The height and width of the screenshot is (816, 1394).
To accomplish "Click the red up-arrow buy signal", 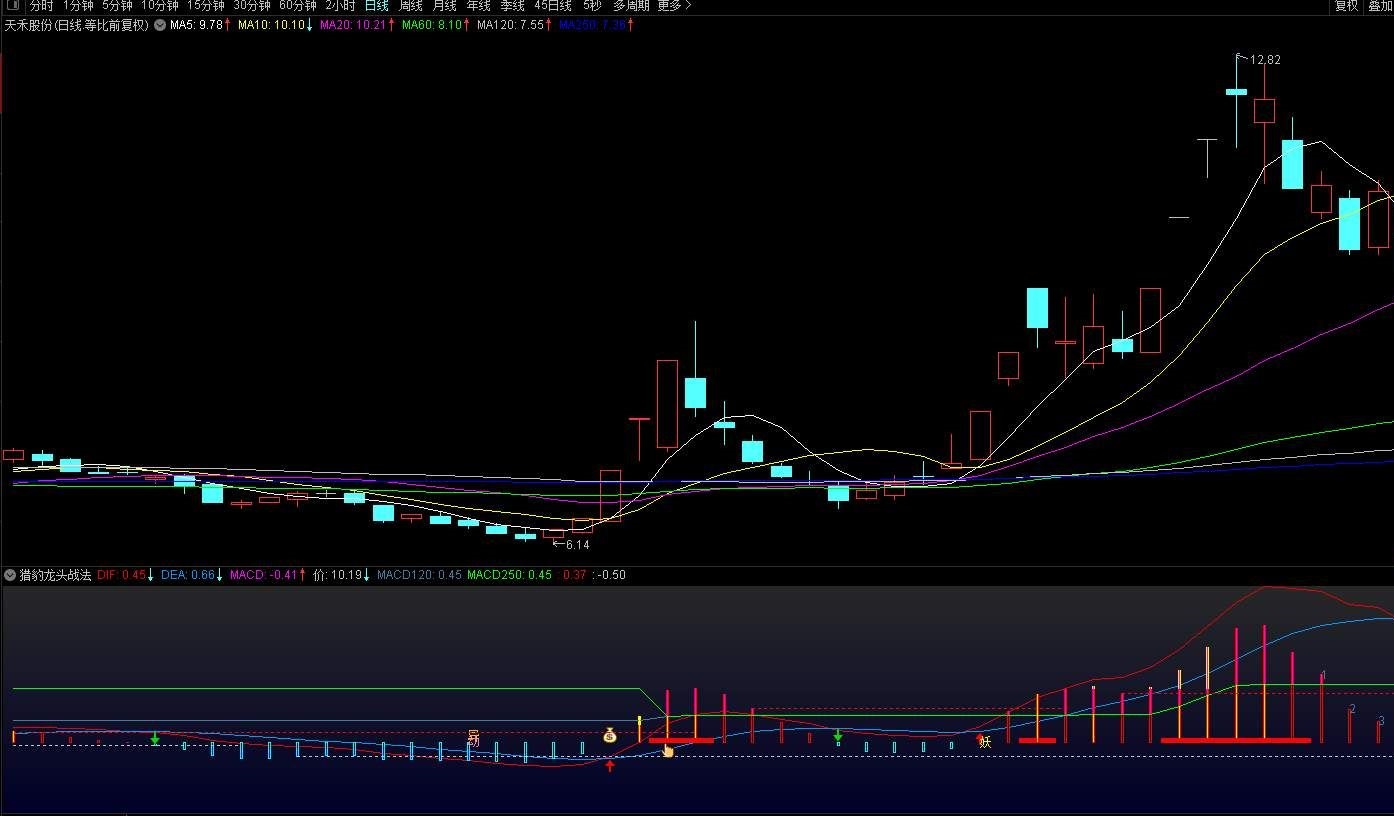I will 610,765.
